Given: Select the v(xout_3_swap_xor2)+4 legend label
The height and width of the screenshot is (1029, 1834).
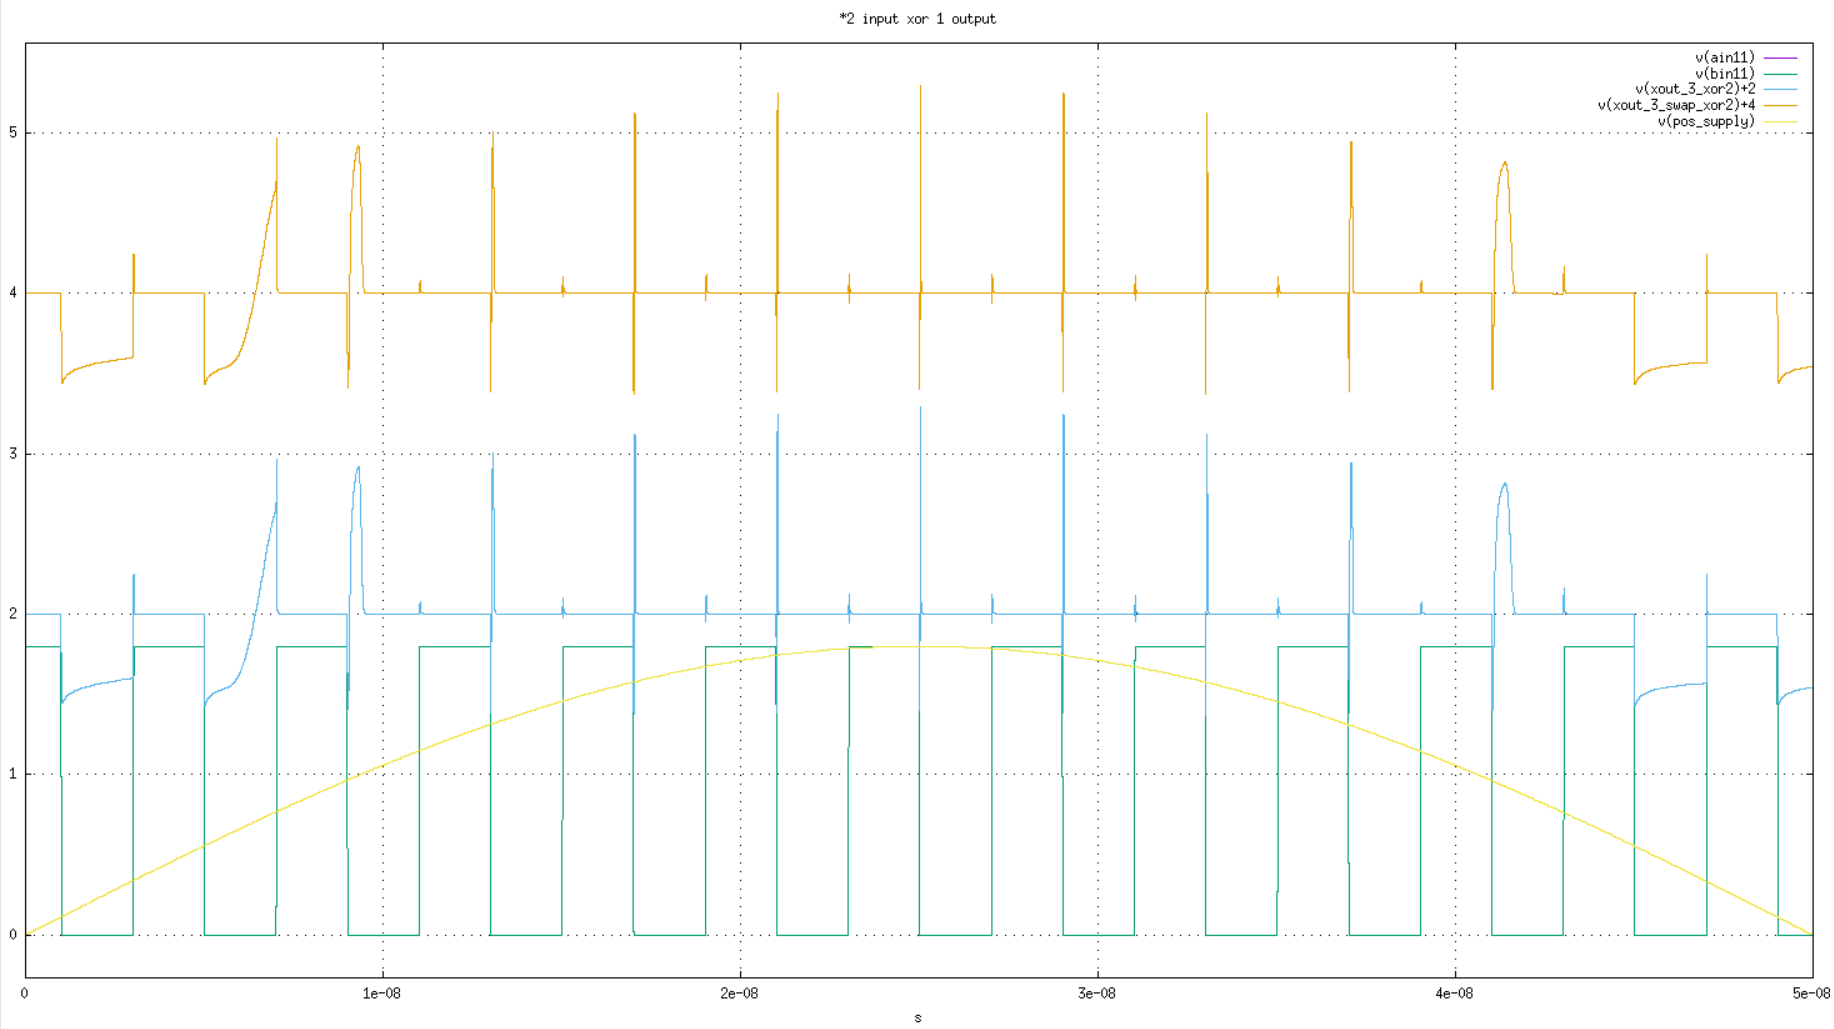Looking at the screenshot, I should click(x=1676, y=105).
